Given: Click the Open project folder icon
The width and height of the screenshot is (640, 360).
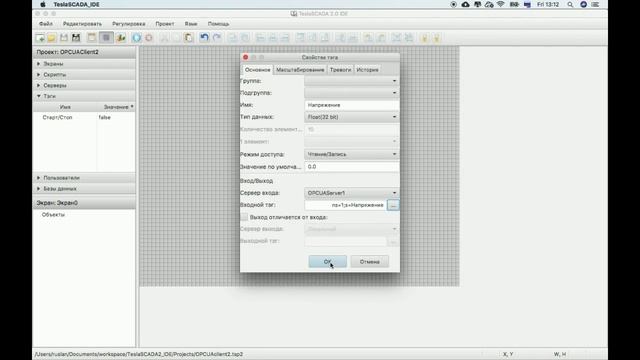Looking at the screenshot, I should (x=52, y=38).
